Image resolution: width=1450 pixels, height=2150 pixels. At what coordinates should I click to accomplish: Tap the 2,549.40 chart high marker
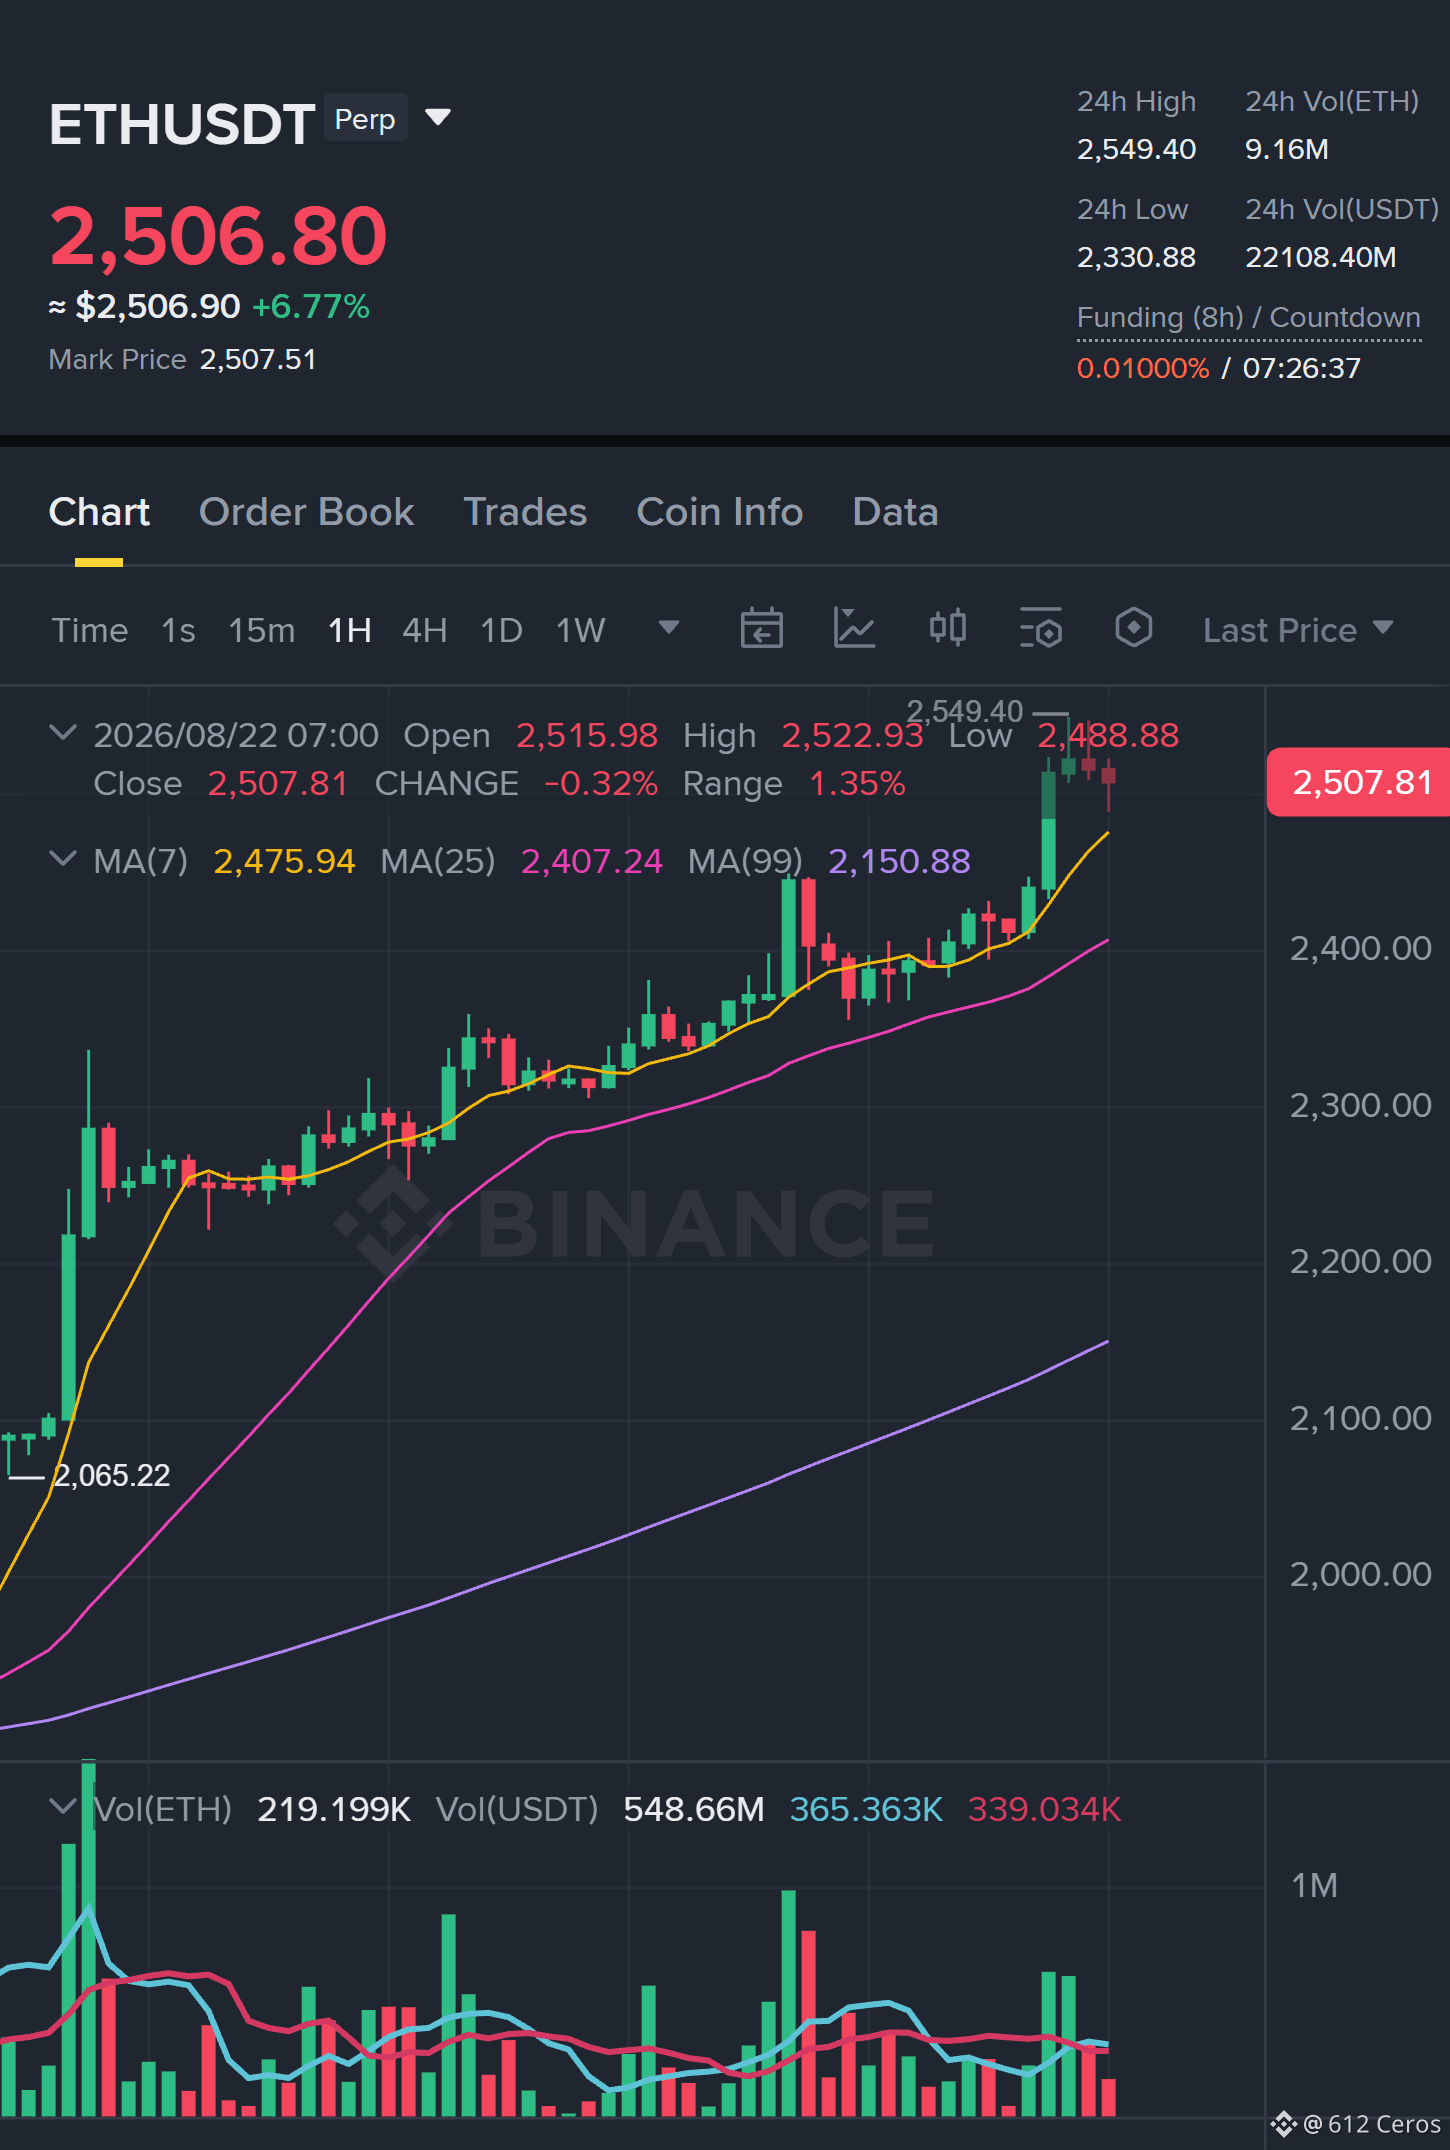coord(965,711)
